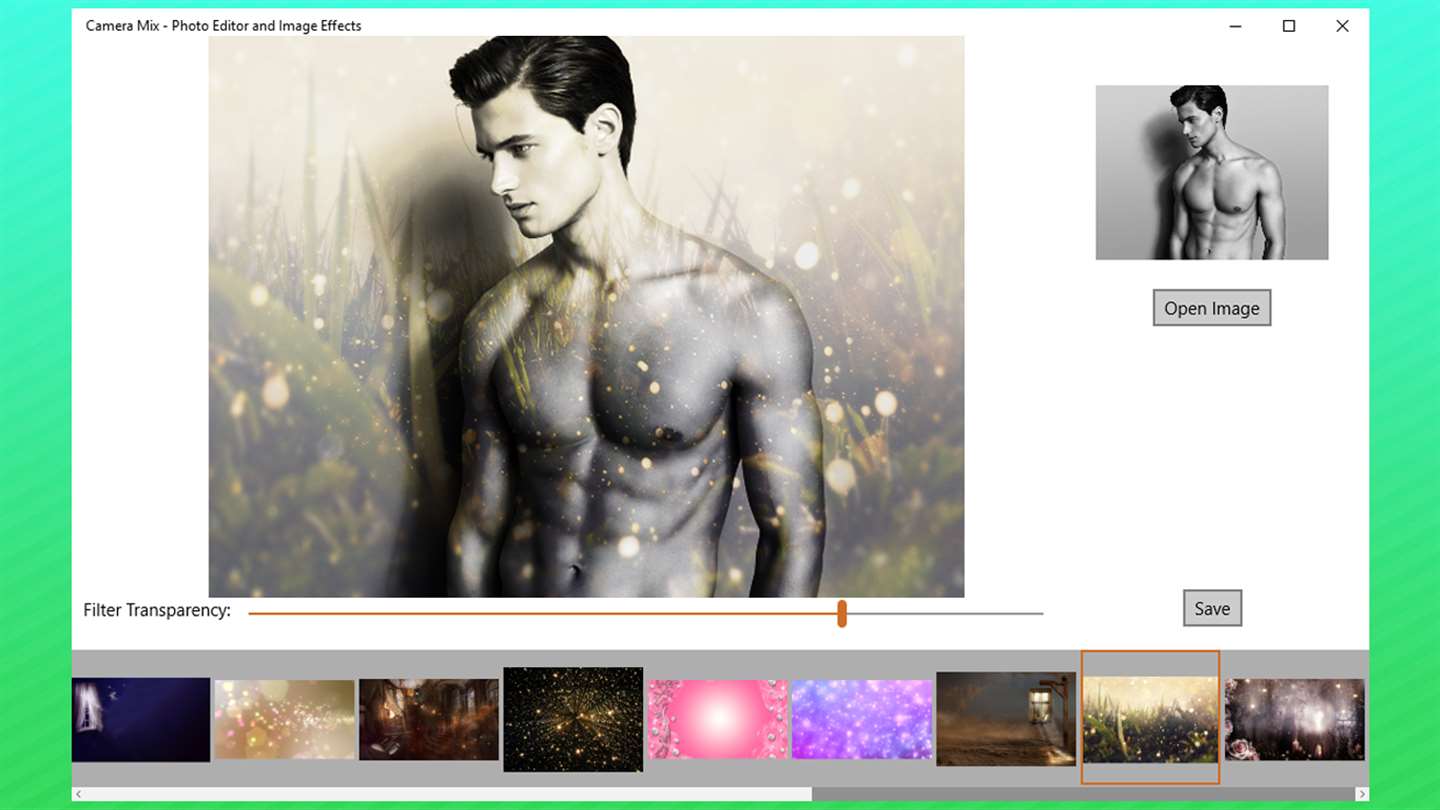The image size is (1440, 810).
Task: Minimize the Camera Mix window
Action: pyautogui.click(x=1236, y=26)
